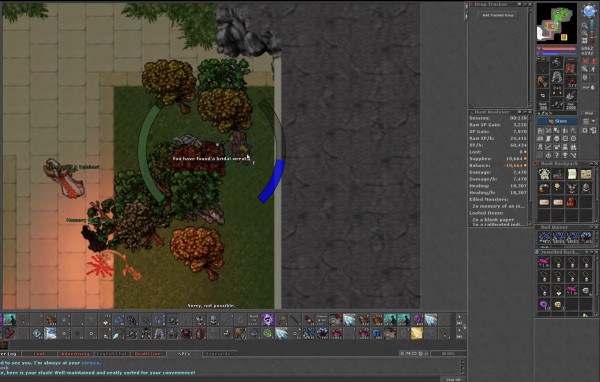Select the first arrow stack in Red Quiver
Viewport: 600px width, 382px height.
[x=544, y=238]
